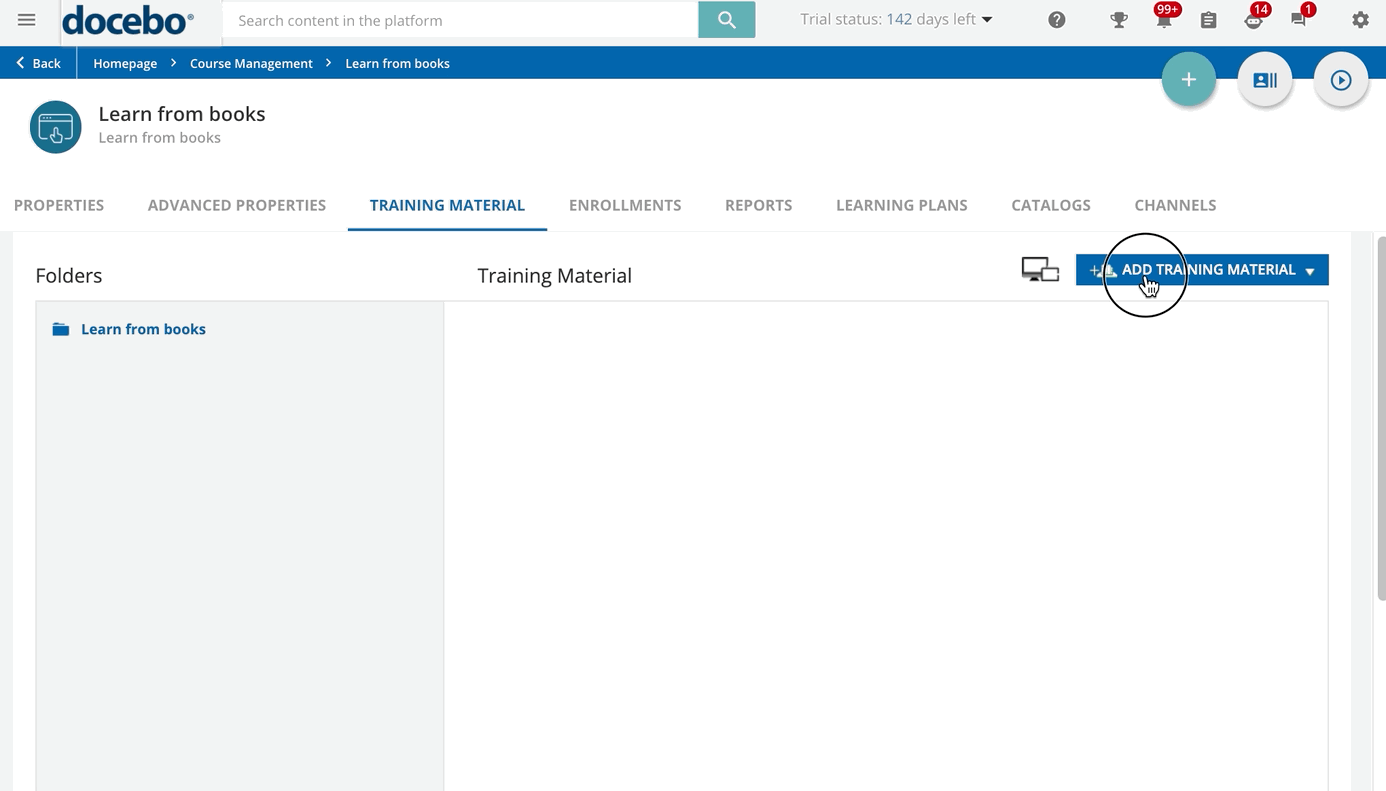1386x791 pixels.
Task: Switch to the Advanced Properties tab
Action: click(x=237, y=205)
